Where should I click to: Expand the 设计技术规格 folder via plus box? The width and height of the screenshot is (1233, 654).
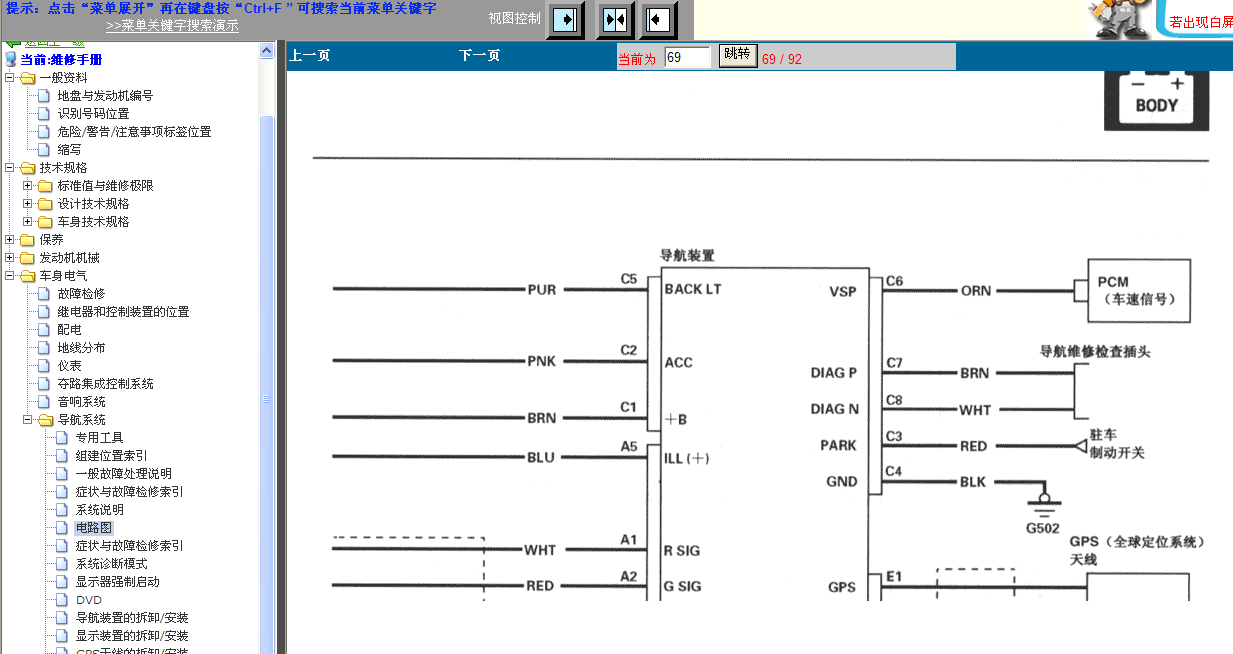point(28,204)
